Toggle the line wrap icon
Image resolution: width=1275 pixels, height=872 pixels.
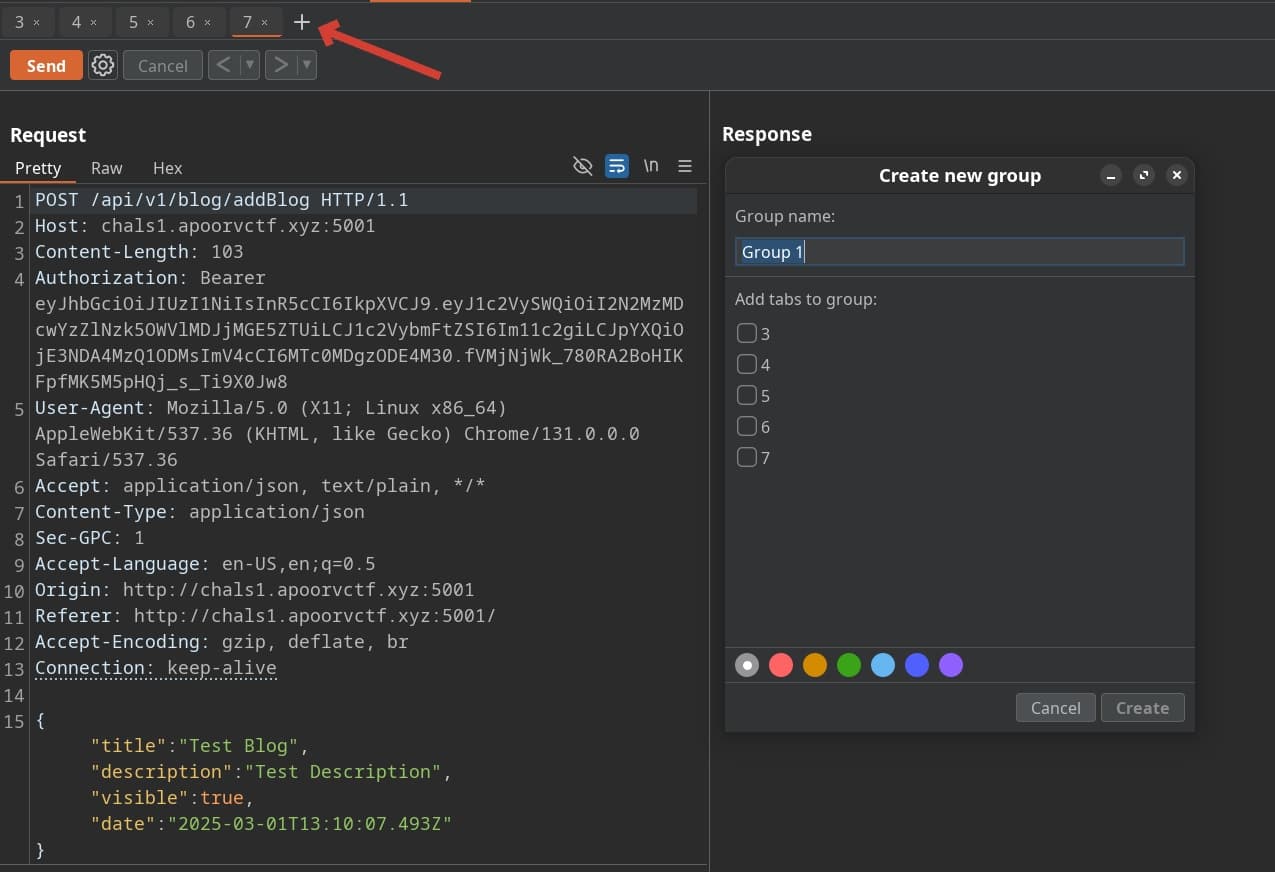(x=617, y=166)
